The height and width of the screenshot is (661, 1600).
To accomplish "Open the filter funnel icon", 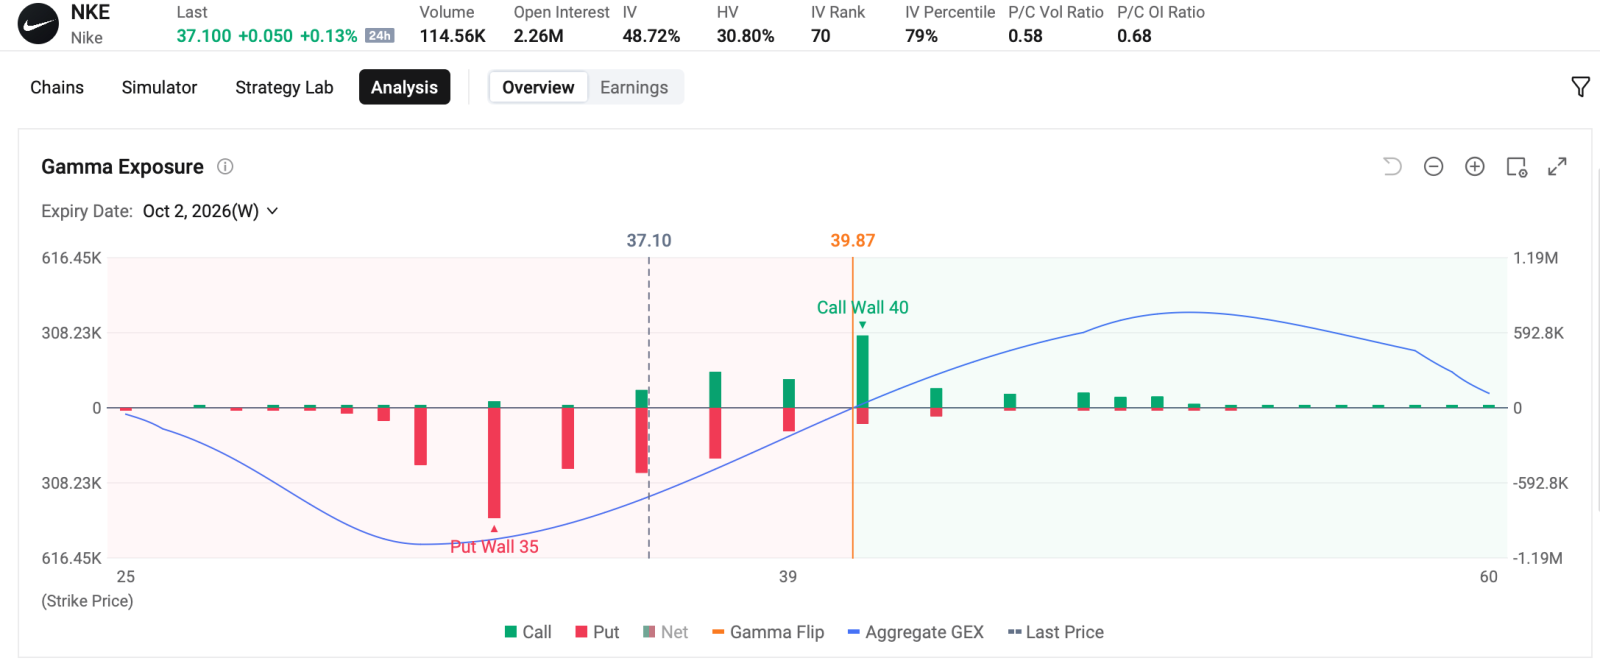I will 1580,87.
